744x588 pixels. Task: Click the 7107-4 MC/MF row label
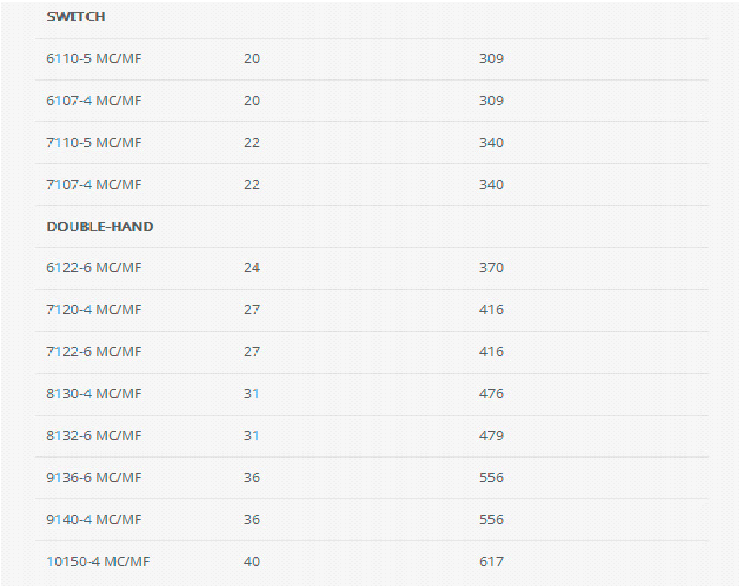tap(94, 185)
